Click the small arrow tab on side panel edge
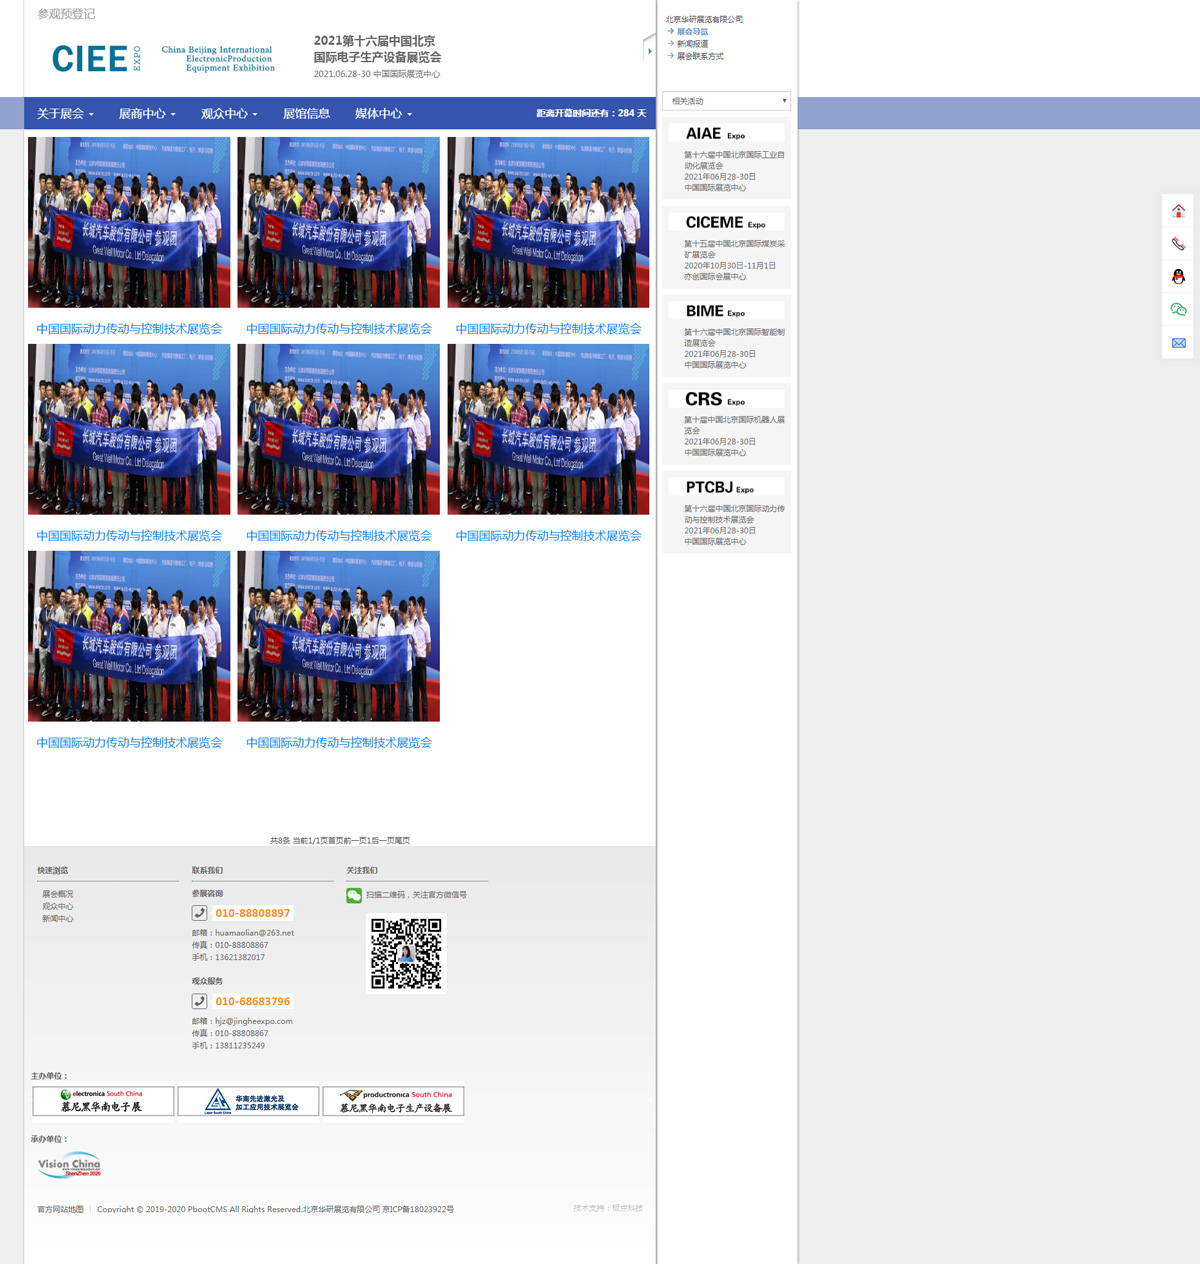1200x1264 pixels. pyautogui.click(x=649, y=50)
